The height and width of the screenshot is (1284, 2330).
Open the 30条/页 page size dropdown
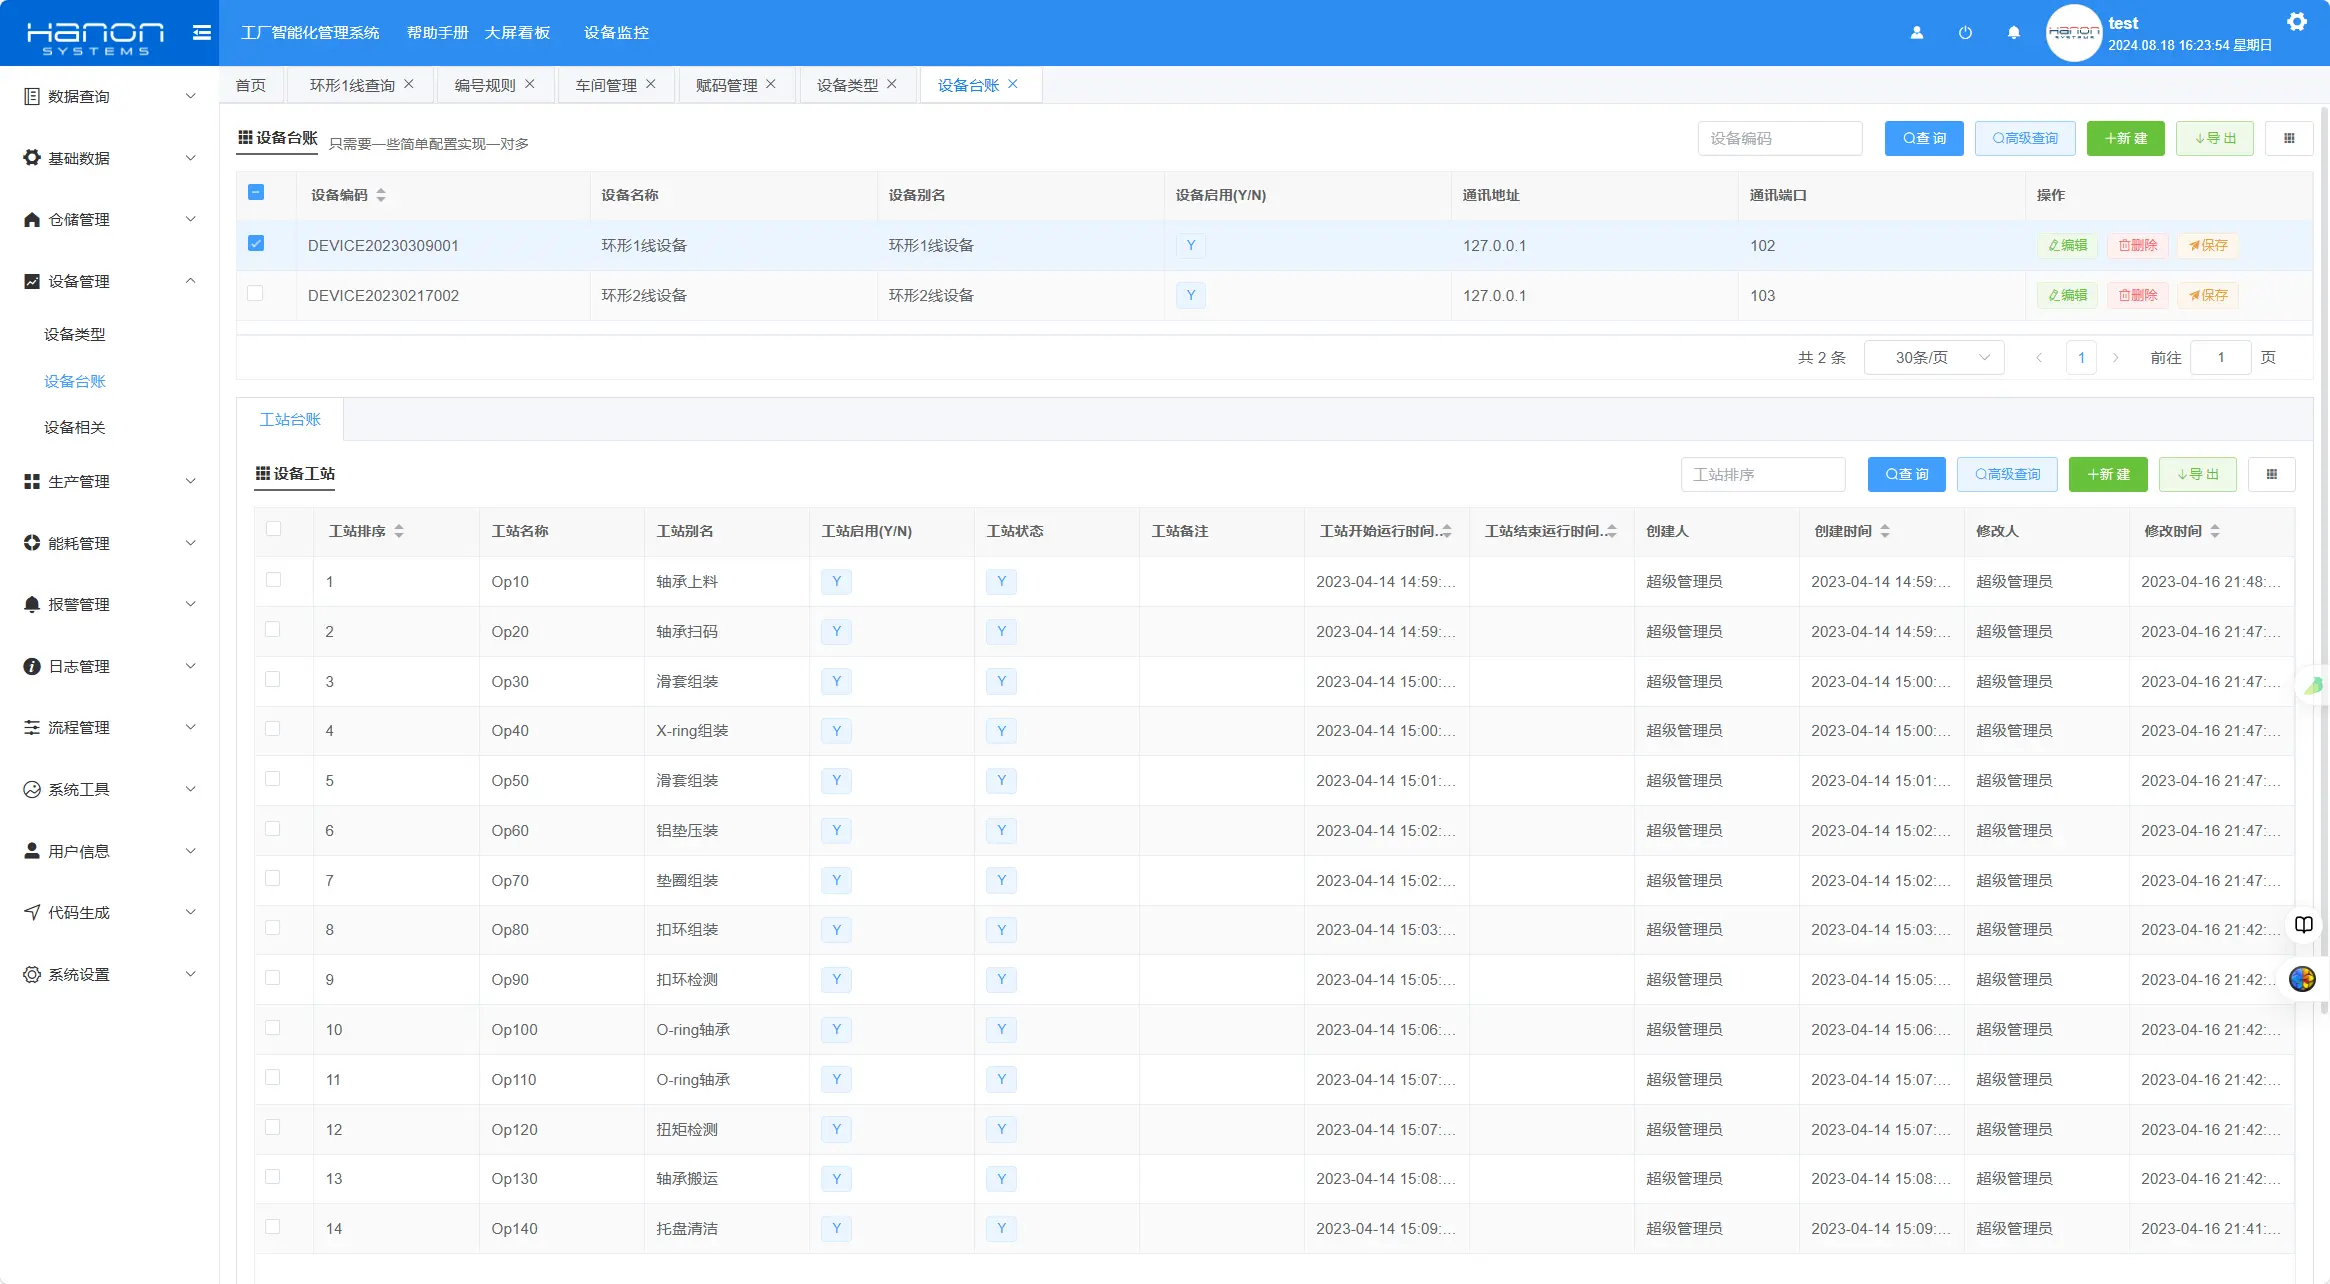coord(1934,357)
